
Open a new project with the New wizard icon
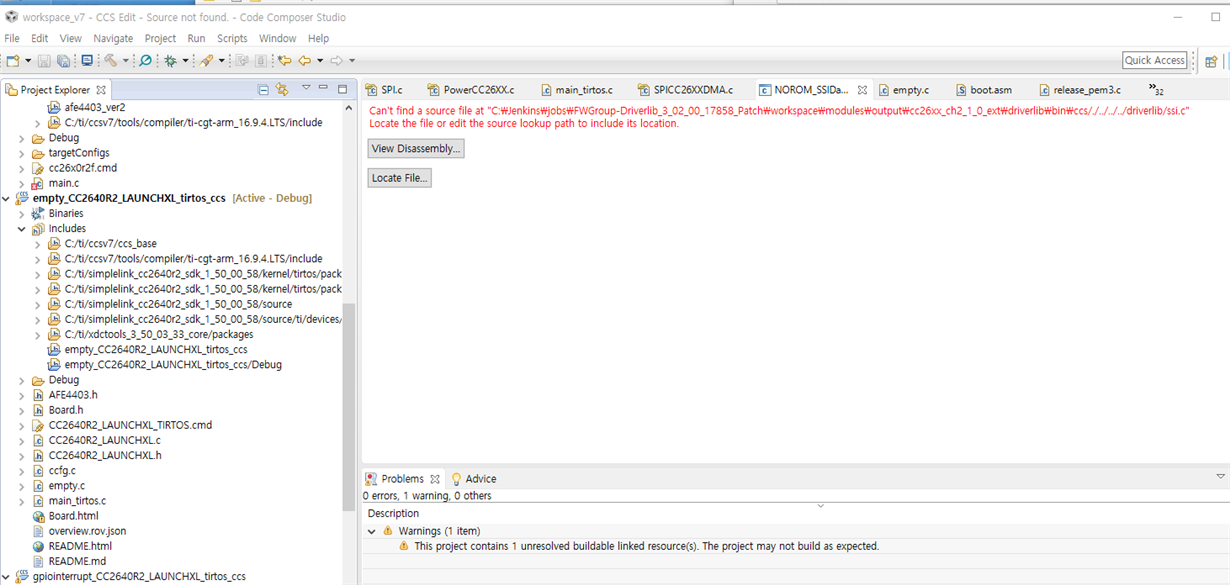(x=13, y=60)
